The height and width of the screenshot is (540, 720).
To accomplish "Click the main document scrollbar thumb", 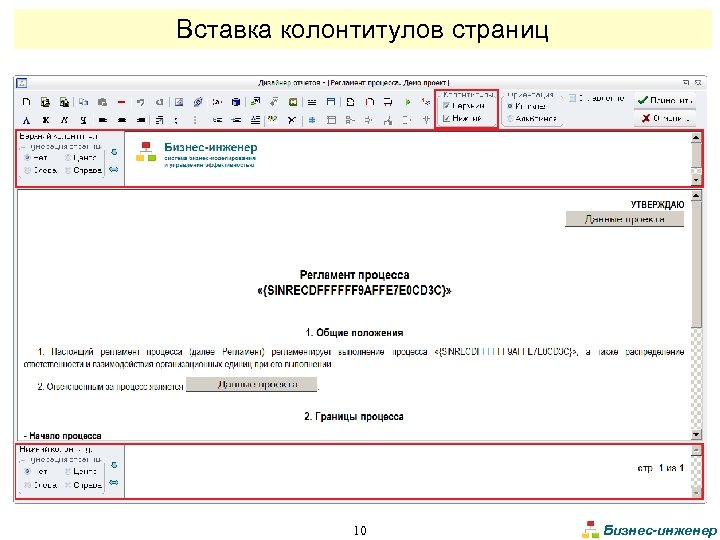I will point(696,264).
